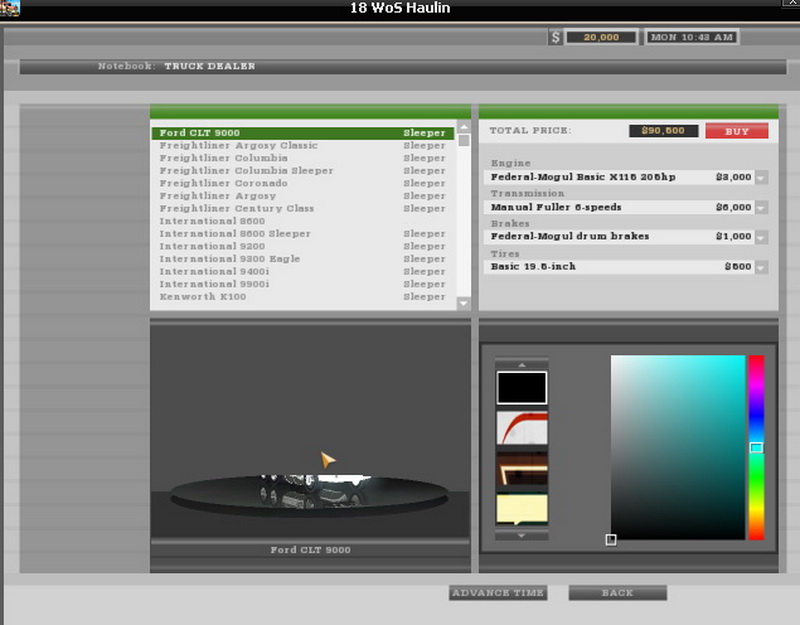Click the BACK button
Screen dimensions: 800x625
tap(617, 593)
